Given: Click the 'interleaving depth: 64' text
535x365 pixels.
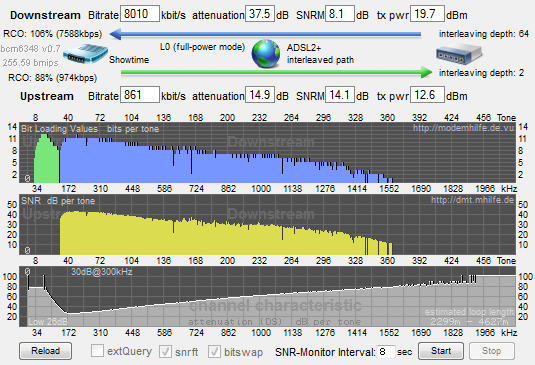Looking at the screenshot, I should (x=484, y=34).
